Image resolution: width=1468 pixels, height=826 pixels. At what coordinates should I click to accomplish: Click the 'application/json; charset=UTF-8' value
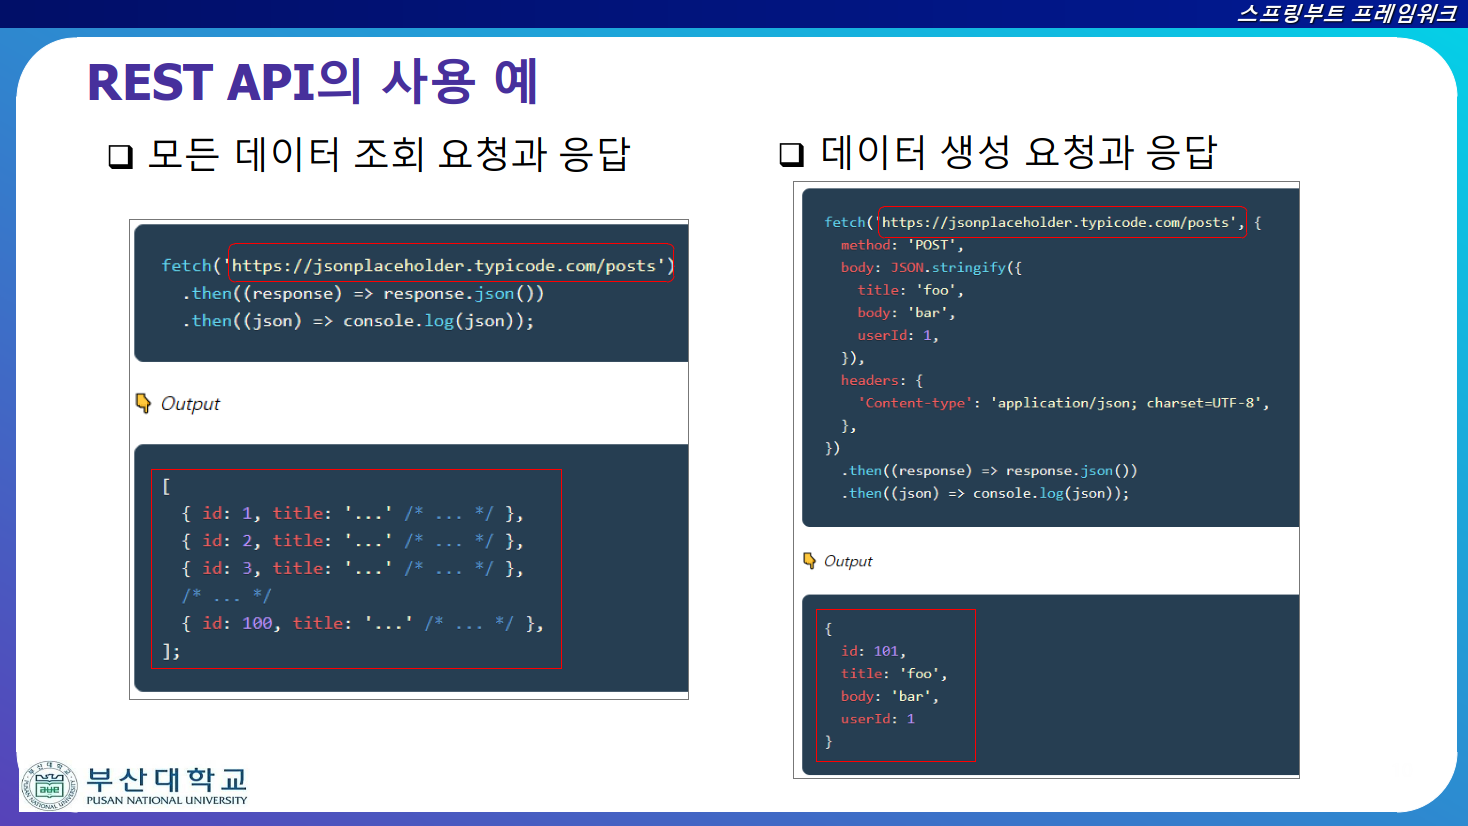[1126, 403]
